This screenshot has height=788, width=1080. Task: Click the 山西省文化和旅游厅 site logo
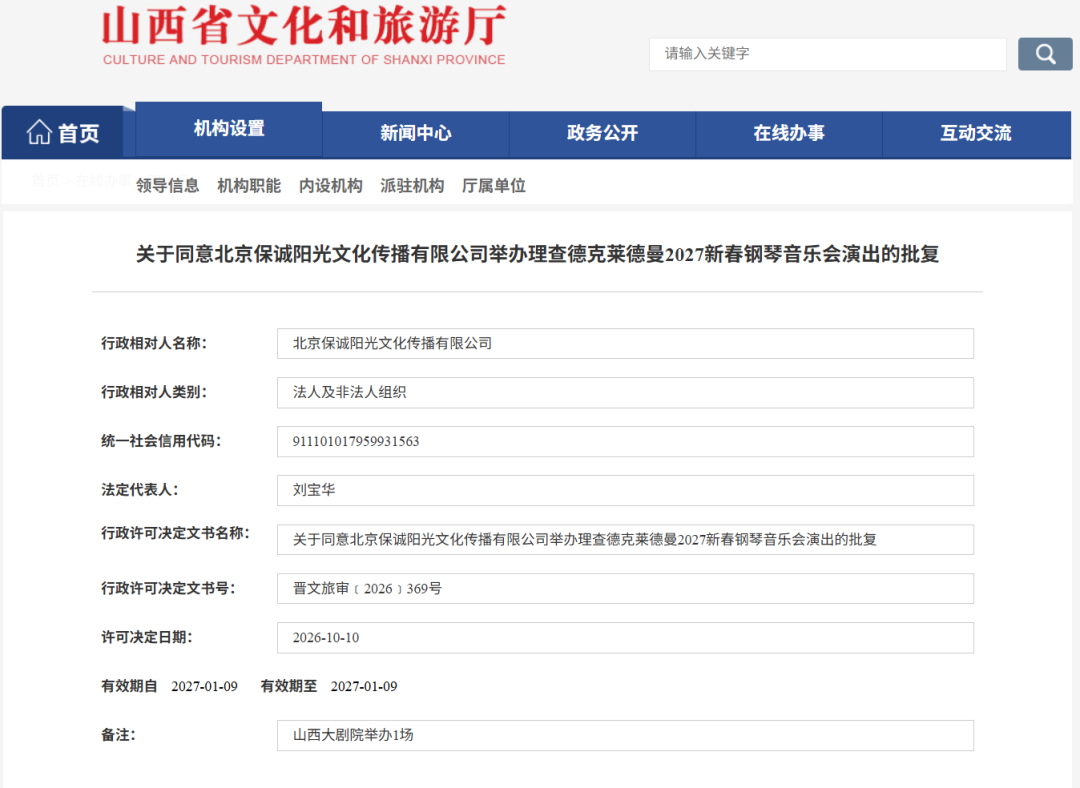[304, 25]
